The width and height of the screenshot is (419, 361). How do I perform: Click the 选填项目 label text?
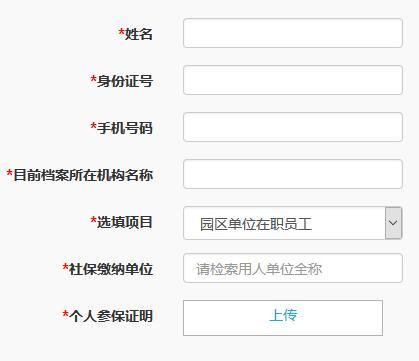pyautogui.click(x=125, y=222)
